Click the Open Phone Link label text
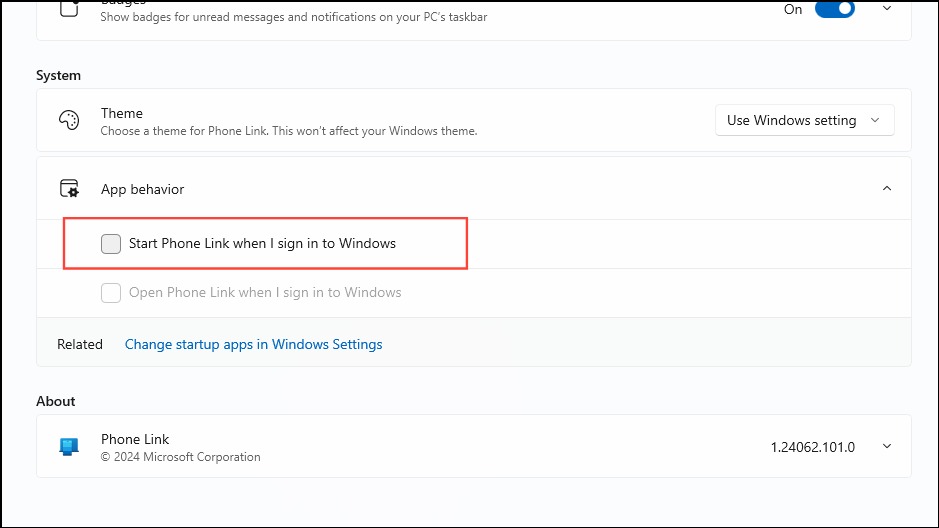The width and height of the screenshot is (939, 528). click(265, 293)
